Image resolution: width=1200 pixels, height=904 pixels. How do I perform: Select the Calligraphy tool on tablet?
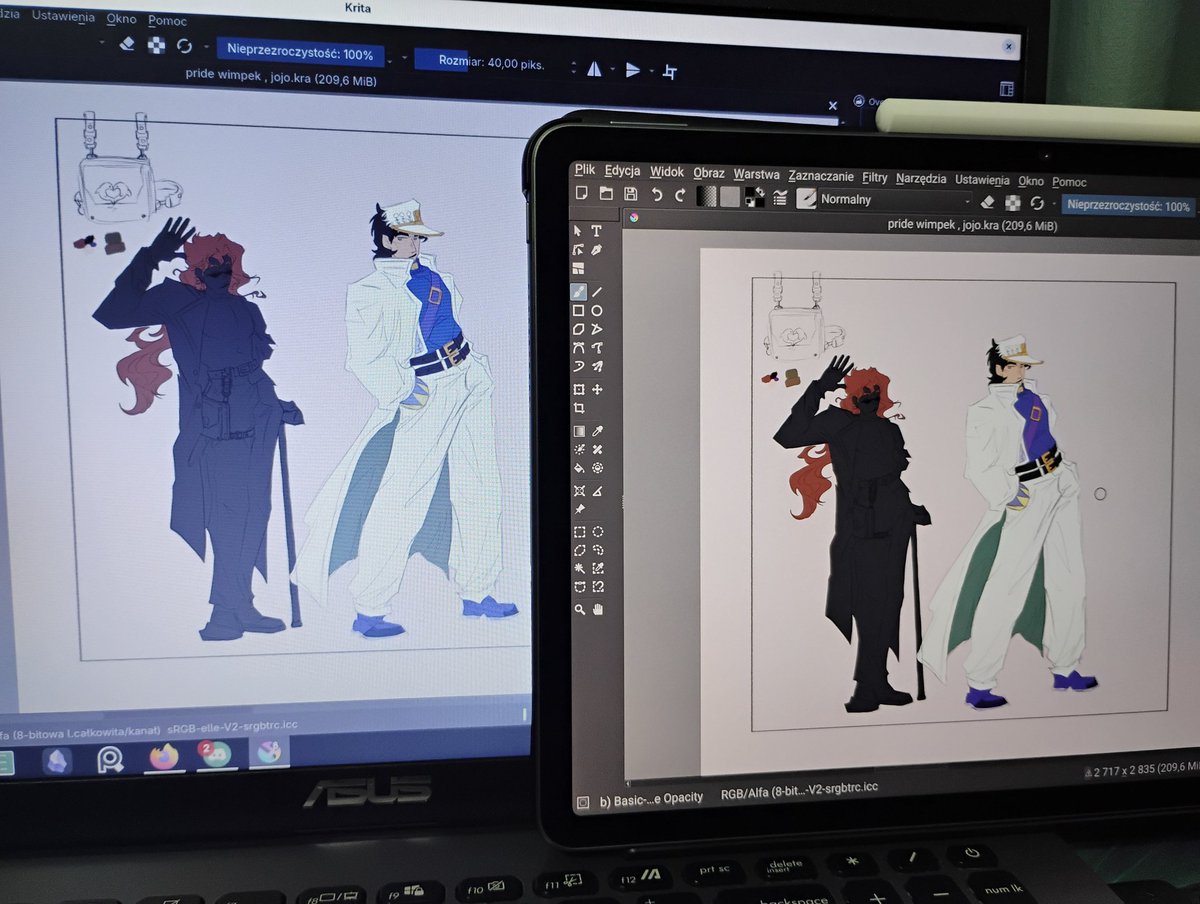pos(597,250)
